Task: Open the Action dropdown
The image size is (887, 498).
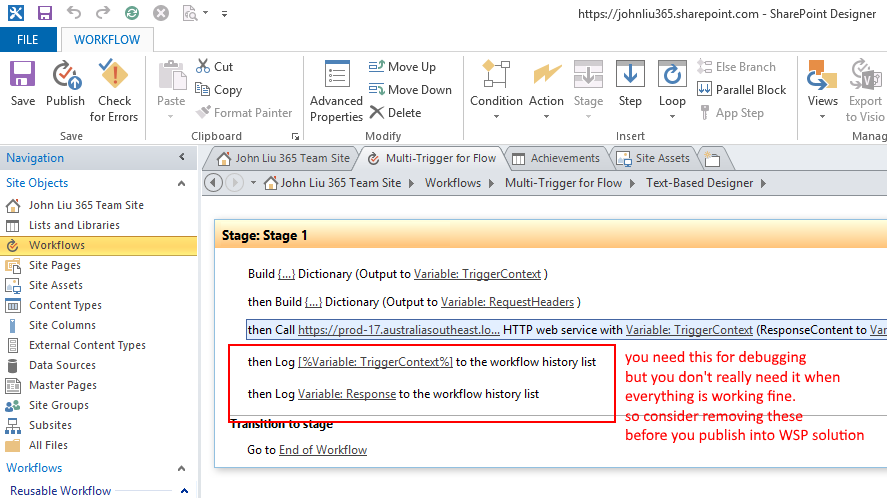Action: pyautogui.click(x=546, y=90)
